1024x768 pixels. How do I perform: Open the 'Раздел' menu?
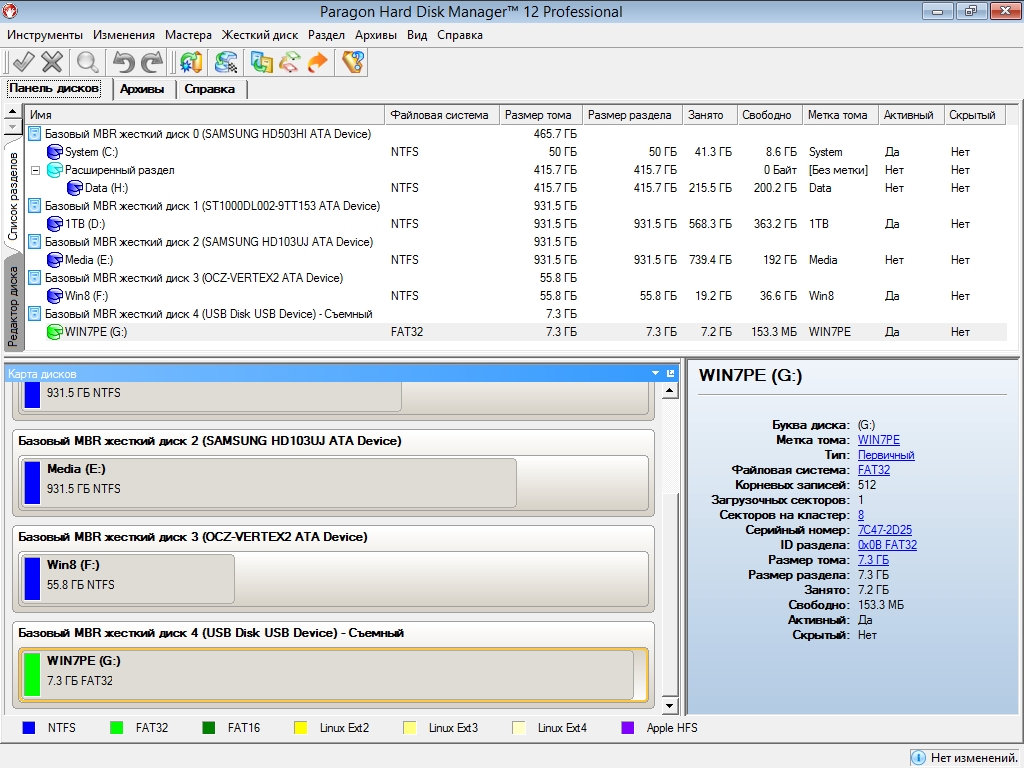point(326,35)
